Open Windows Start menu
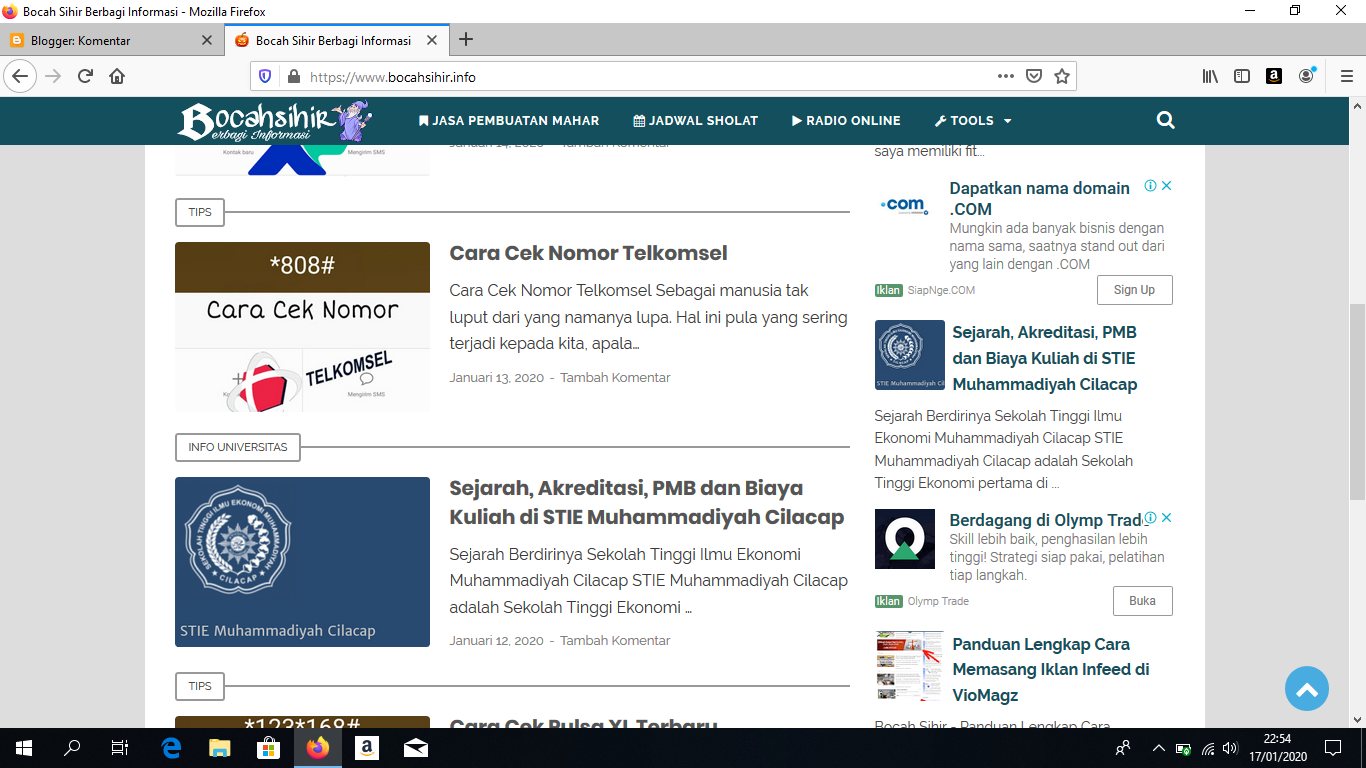The image size is (1366, 768). pyautogui.click(x=23, y=747)
